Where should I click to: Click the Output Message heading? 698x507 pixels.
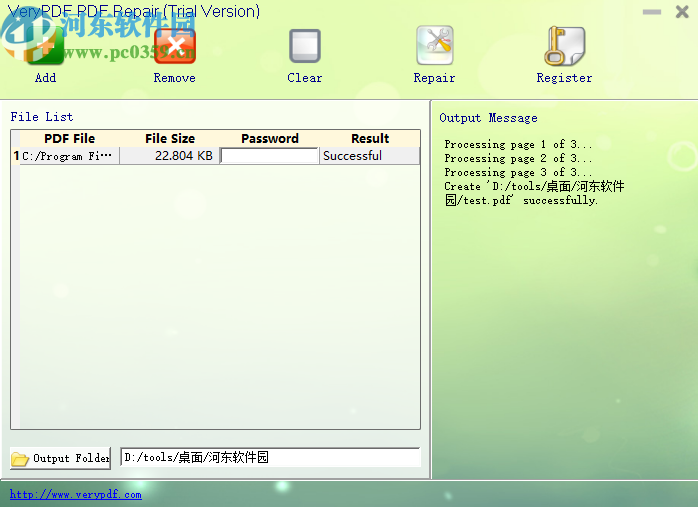(x=488, y=118)
